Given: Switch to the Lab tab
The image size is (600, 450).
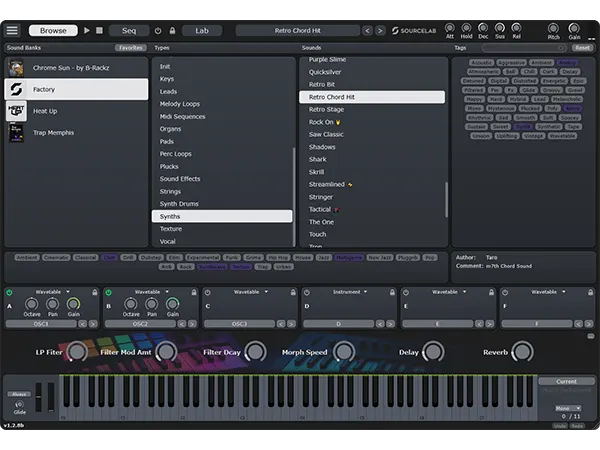Looking at the screenshot, I should click(202, 31).
